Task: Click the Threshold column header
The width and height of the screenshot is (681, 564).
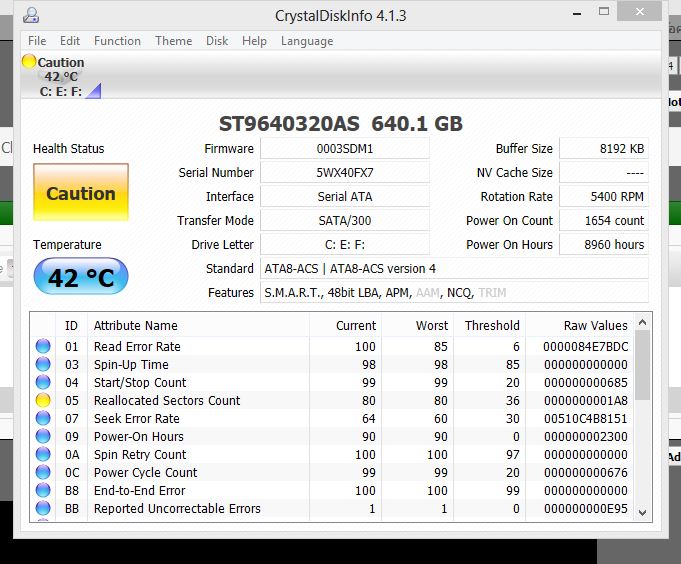Action: pyautogui.click(x=490, y=325)
